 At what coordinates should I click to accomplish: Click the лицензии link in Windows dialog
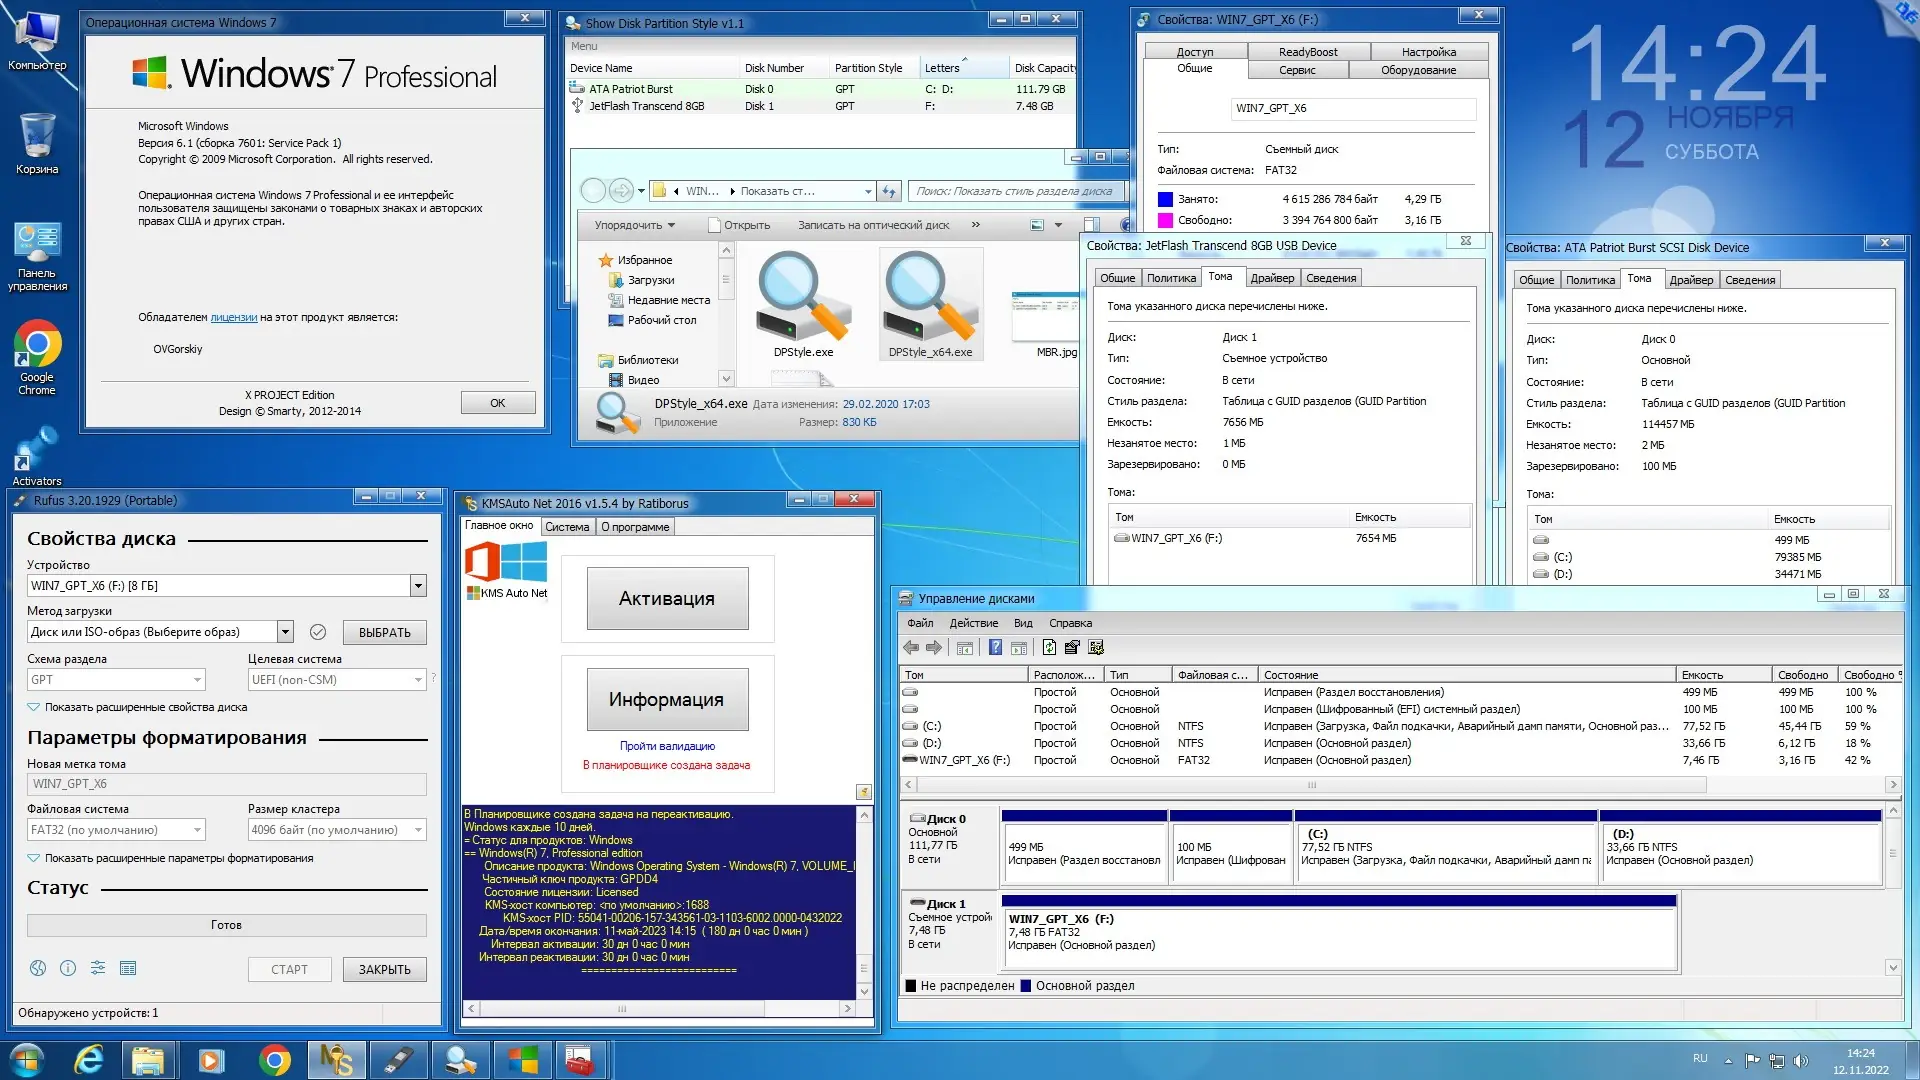coord(233,317)
